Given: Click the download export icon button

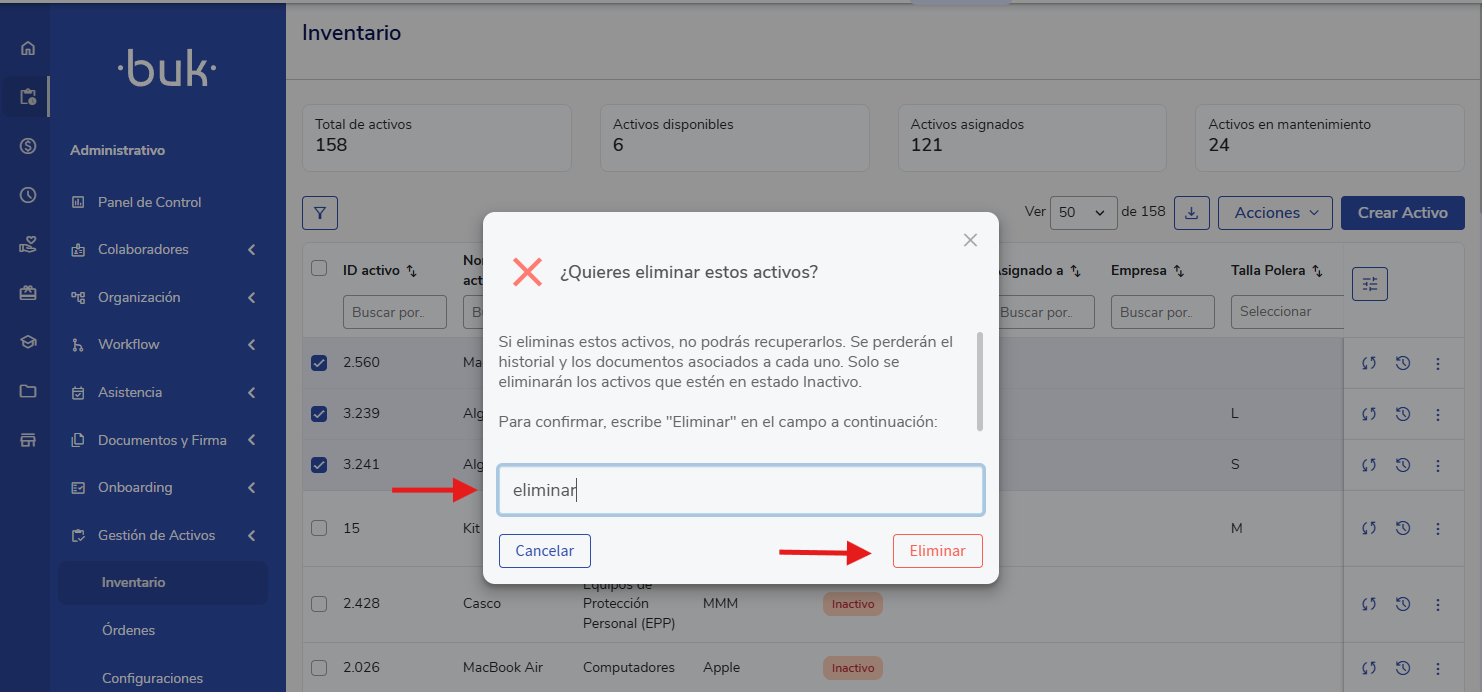Looking at the screenshot, I should tap(1191, 213).
